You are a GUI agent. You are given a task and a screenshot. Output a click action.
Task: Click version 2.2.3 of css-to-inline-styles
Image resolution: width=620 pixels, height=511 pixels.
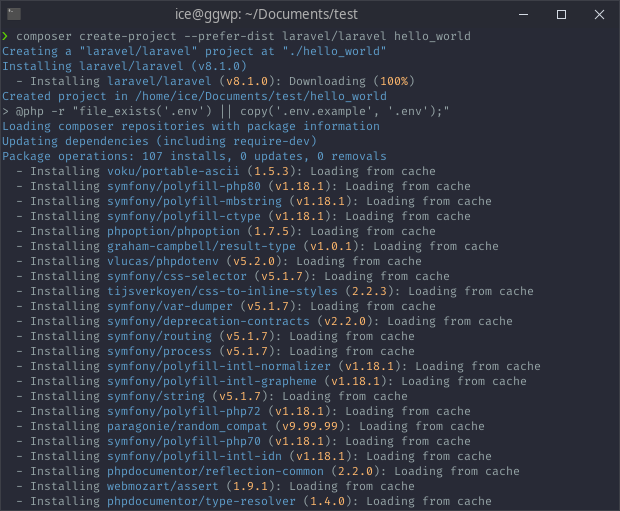click(369, 291)
